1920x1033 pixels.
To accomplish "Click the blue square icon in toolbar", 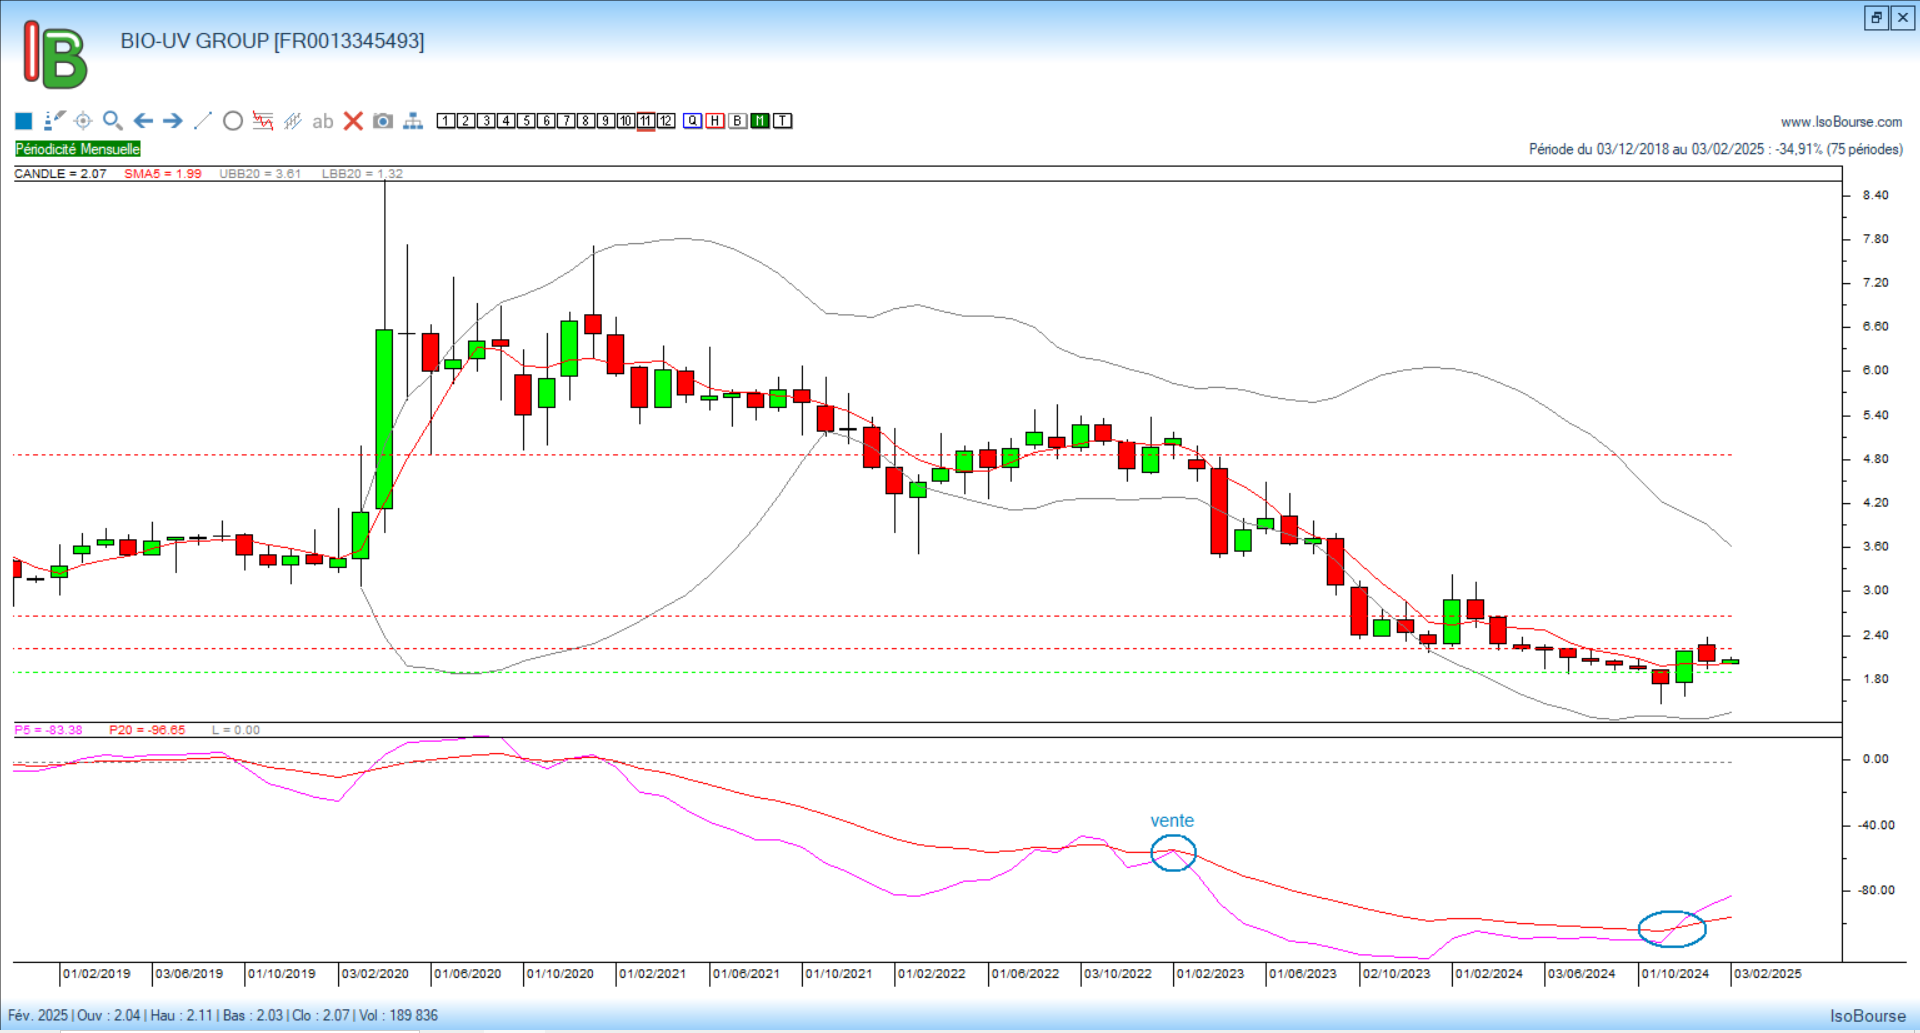I will [x=24, y=121].
